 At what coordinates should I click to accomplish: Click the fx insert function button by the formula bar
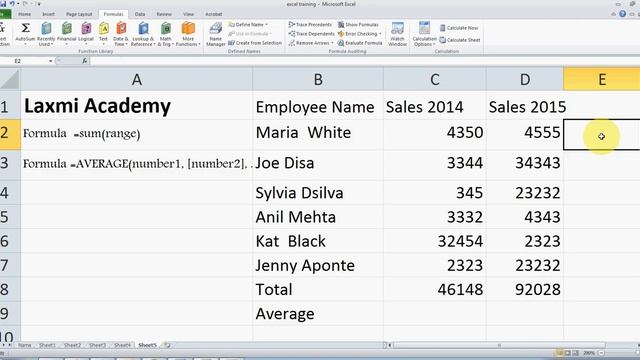coord(84,61)
